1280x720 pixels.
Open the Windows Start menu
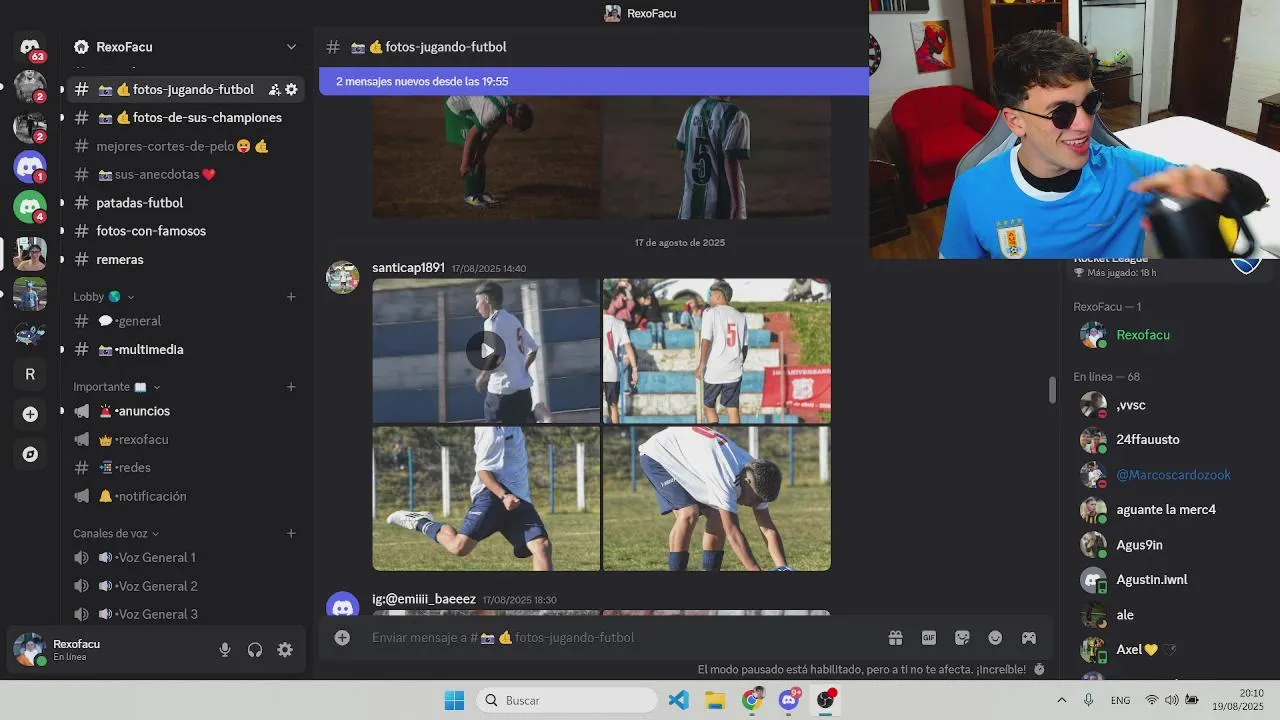tap(454, 700)
